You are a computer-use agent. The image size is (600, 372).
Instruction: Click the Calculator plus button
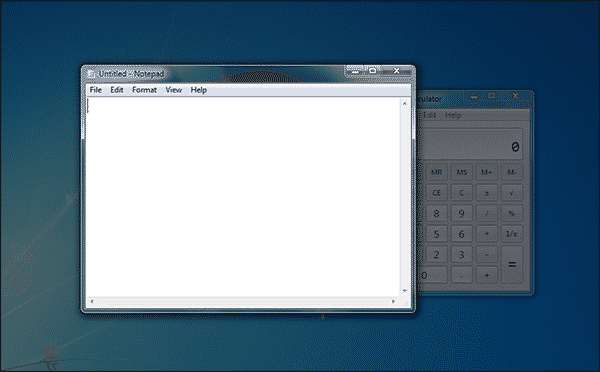(487, 275)
